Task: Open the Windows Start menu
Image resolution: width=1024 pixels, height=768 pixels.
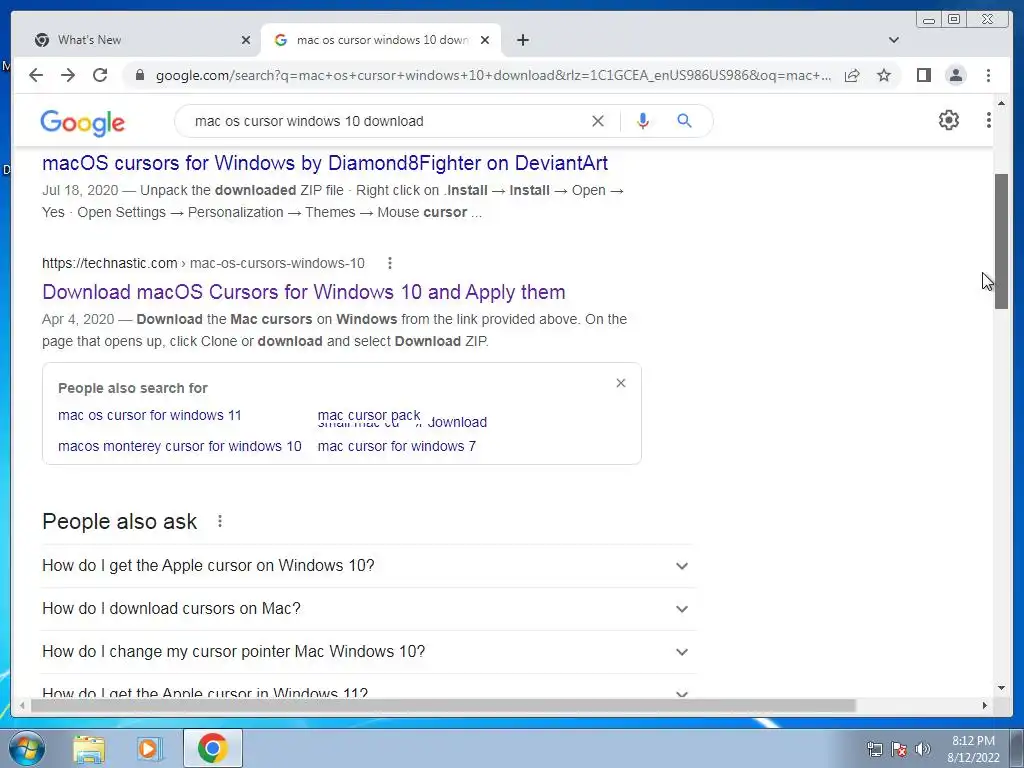Action: click(27, 748)
